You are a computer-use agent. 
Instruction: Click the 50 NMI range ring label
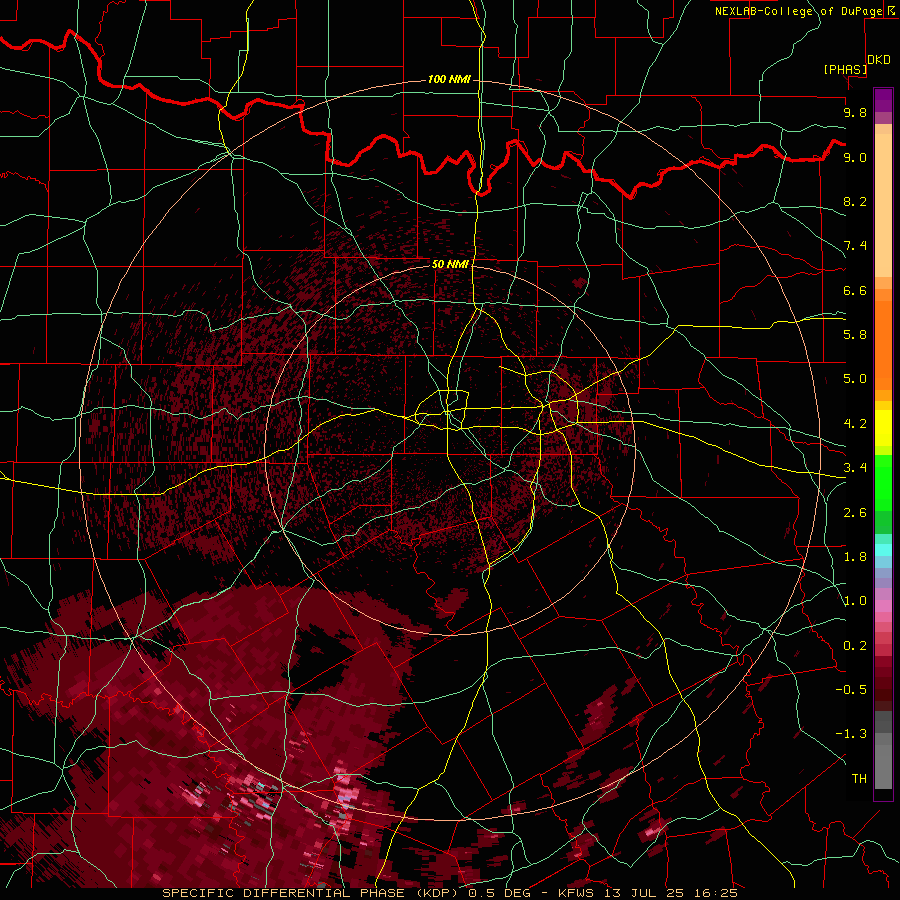coord(451,264)
